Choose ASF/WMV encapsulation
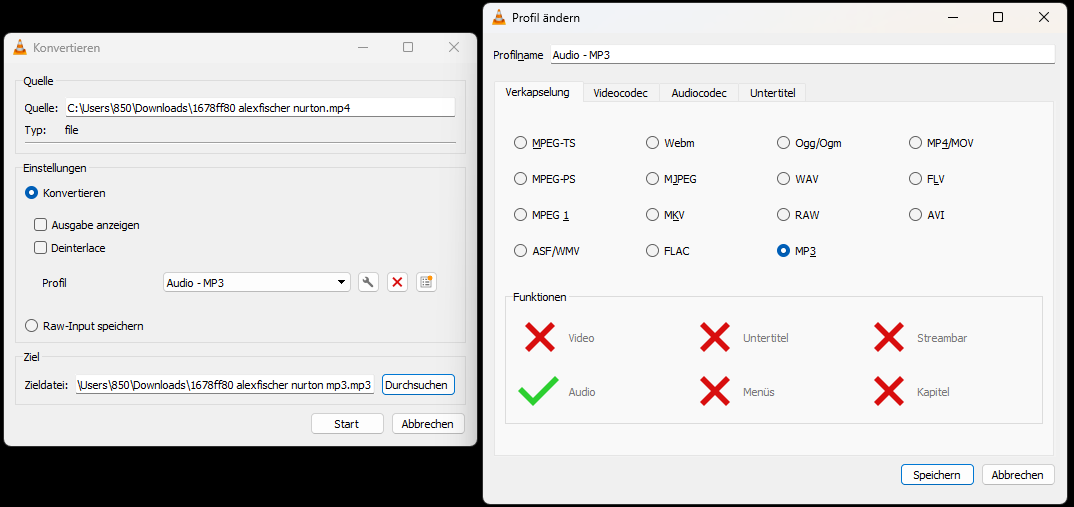This screenshot has height=507, width=1074. [520, 251]
